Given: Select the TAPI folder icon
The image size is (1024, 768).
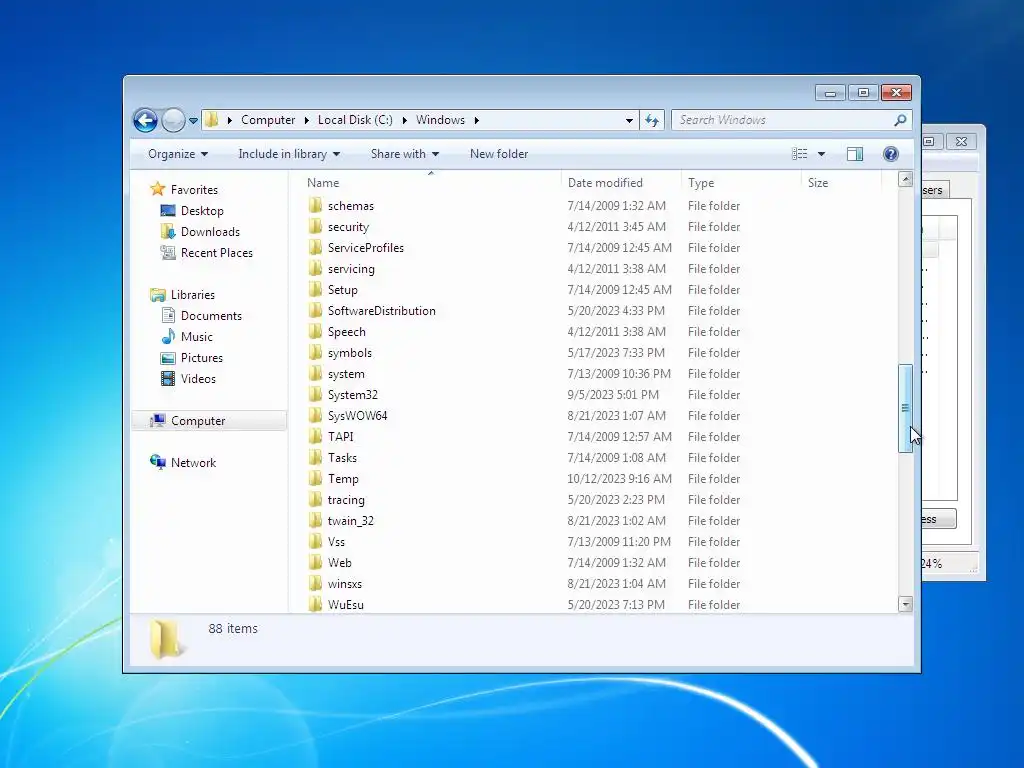Looking at the screenshot, I should coord(315,436).
